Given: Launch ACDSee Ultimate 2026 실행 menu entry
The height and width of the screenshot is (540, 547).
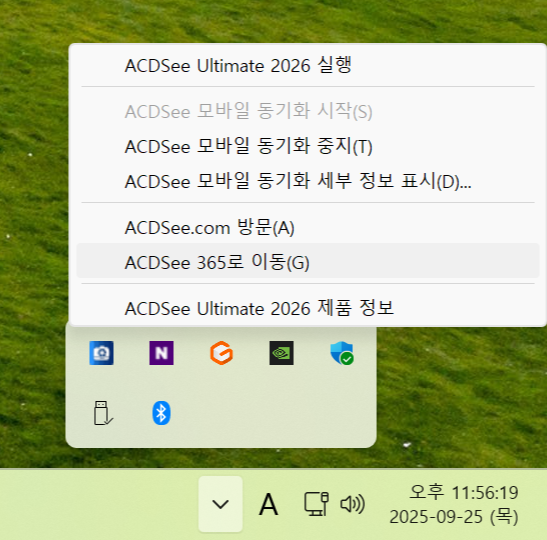Looking at the screenshot, I should (x=308, y=65).
